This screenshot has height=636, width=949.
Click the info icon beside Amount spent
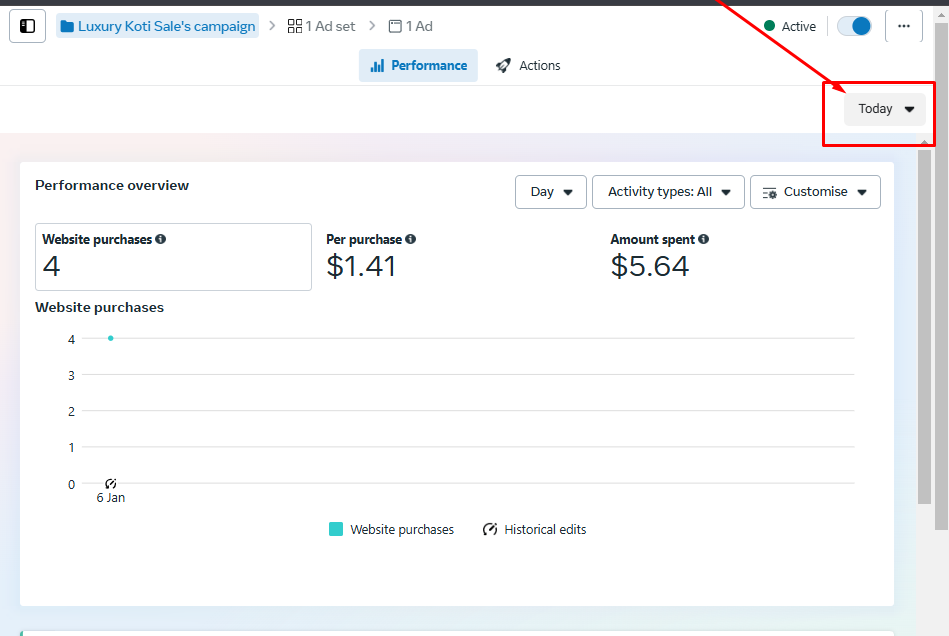704,240
